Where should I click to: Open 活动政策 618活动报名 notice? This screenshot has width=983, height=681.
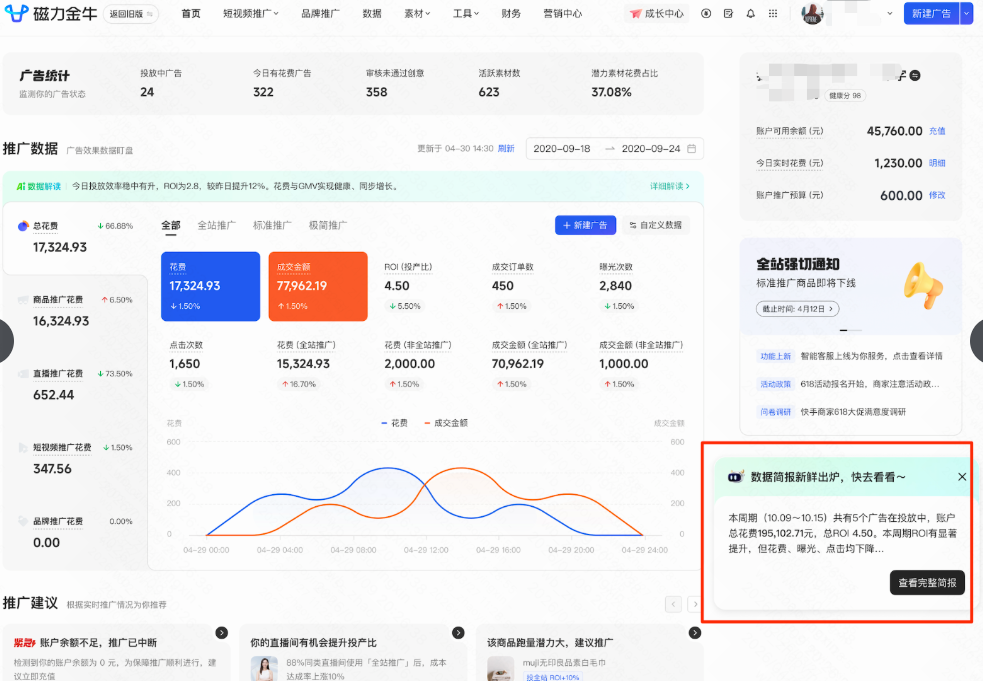pyautogui.click(x=848, y=384)
